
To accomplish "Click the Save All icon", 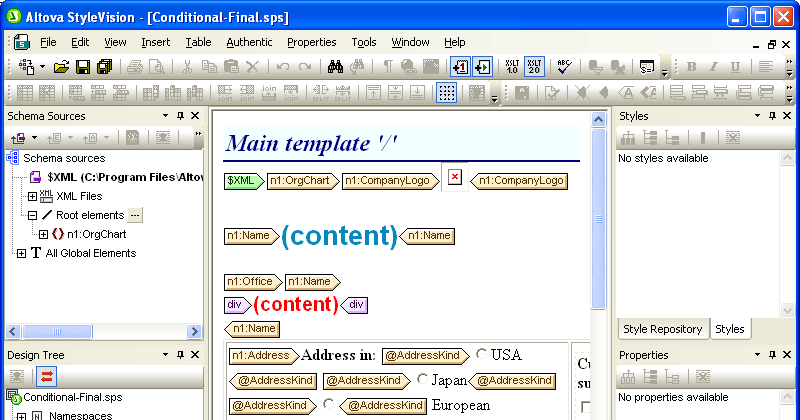I will (x=104, y=67).
